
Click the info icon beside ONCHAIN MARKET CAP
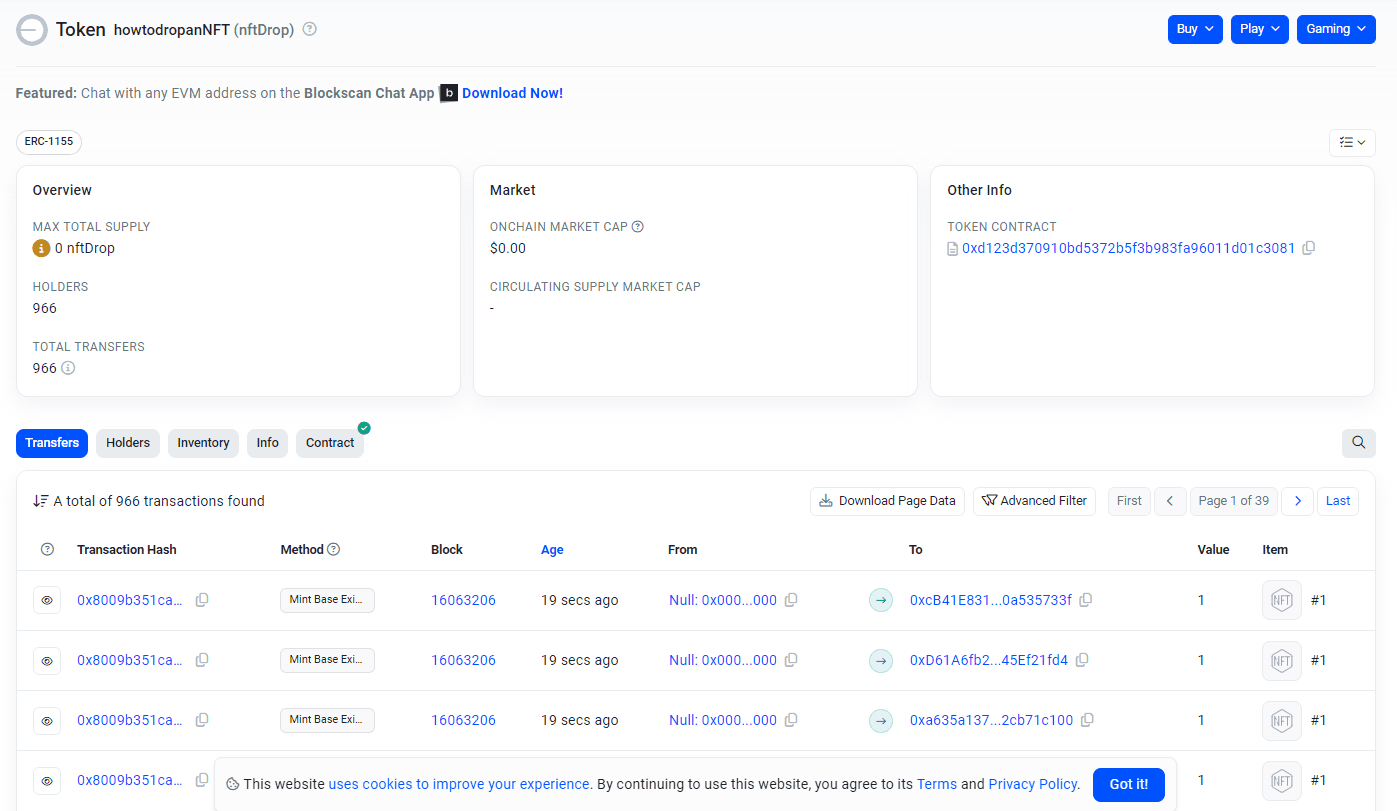[x=638, y=227]
